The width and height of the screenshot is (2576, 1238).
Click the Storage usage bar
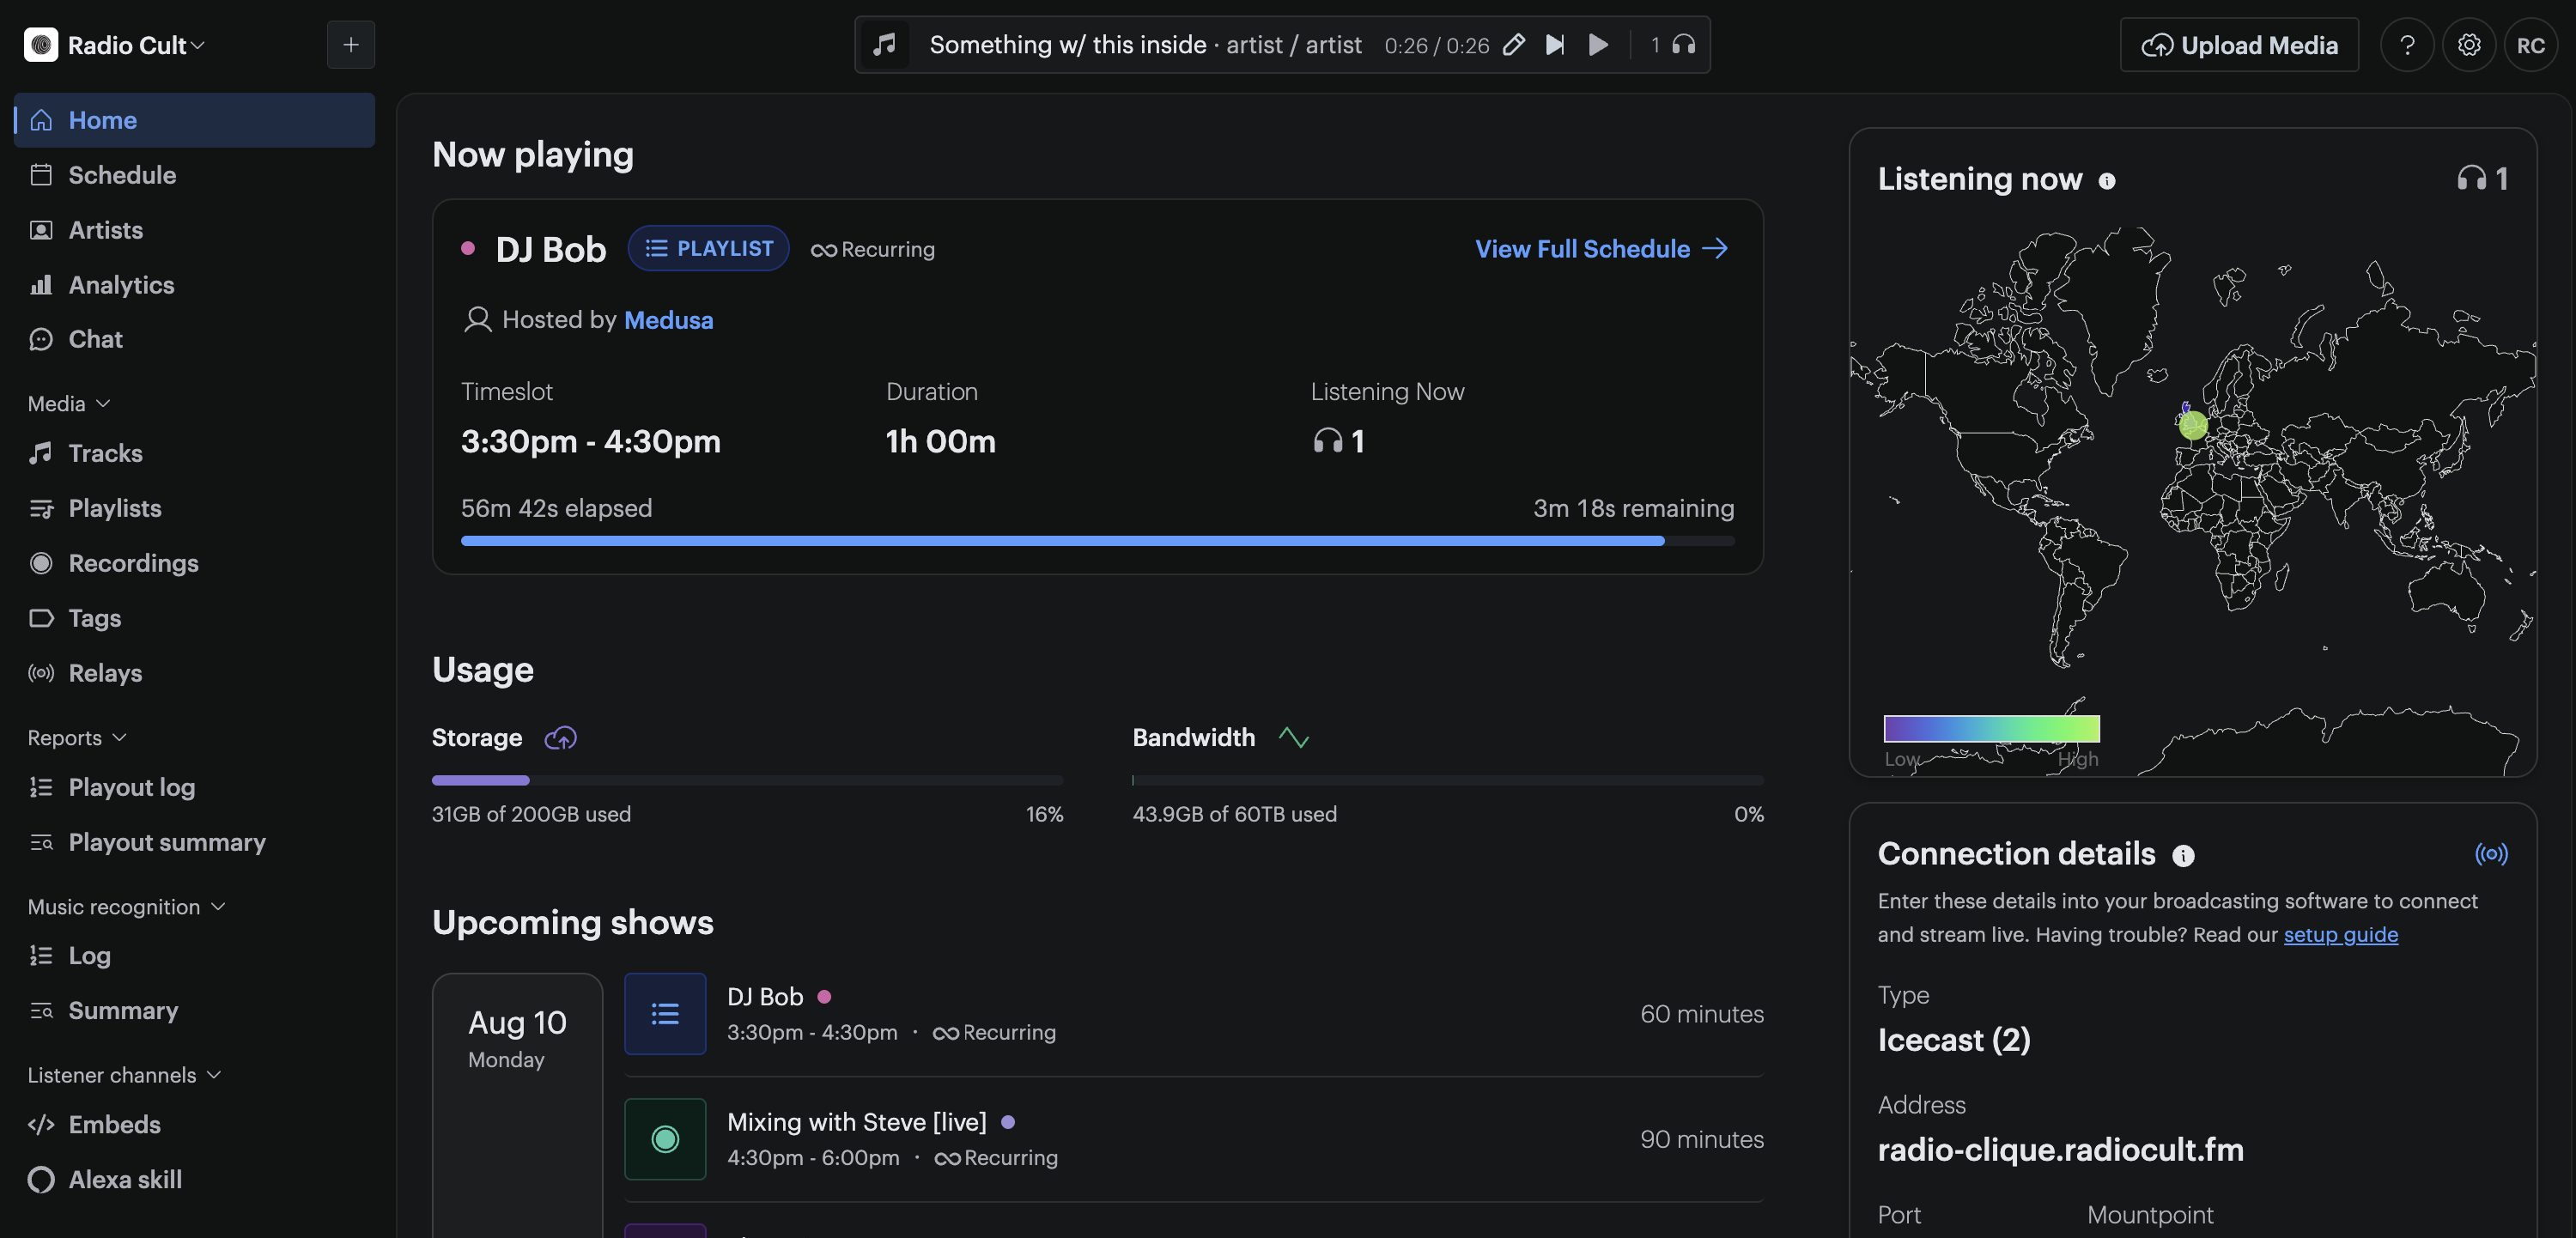click(747, 780)
